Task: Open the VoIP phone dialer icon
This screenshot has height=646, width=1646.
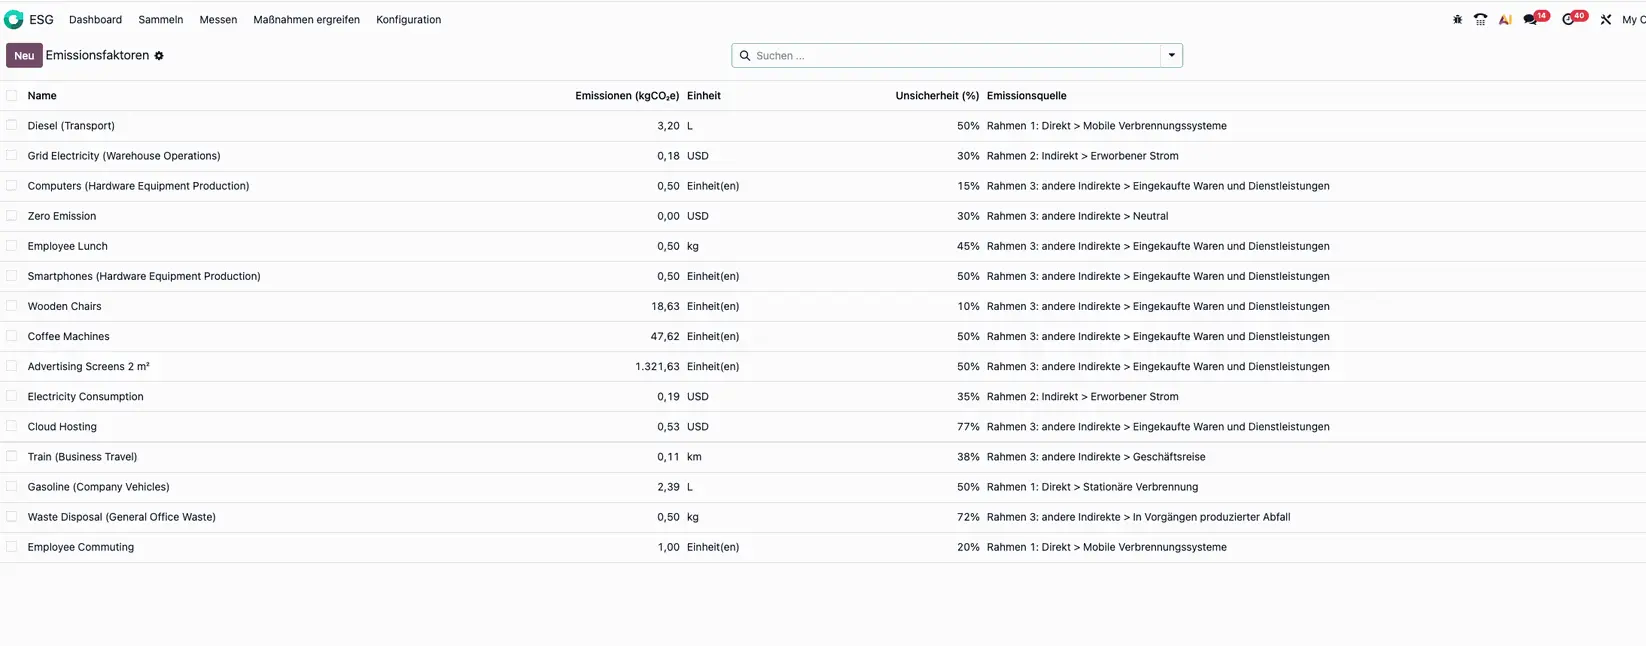Action: (x=1480, y=20)
